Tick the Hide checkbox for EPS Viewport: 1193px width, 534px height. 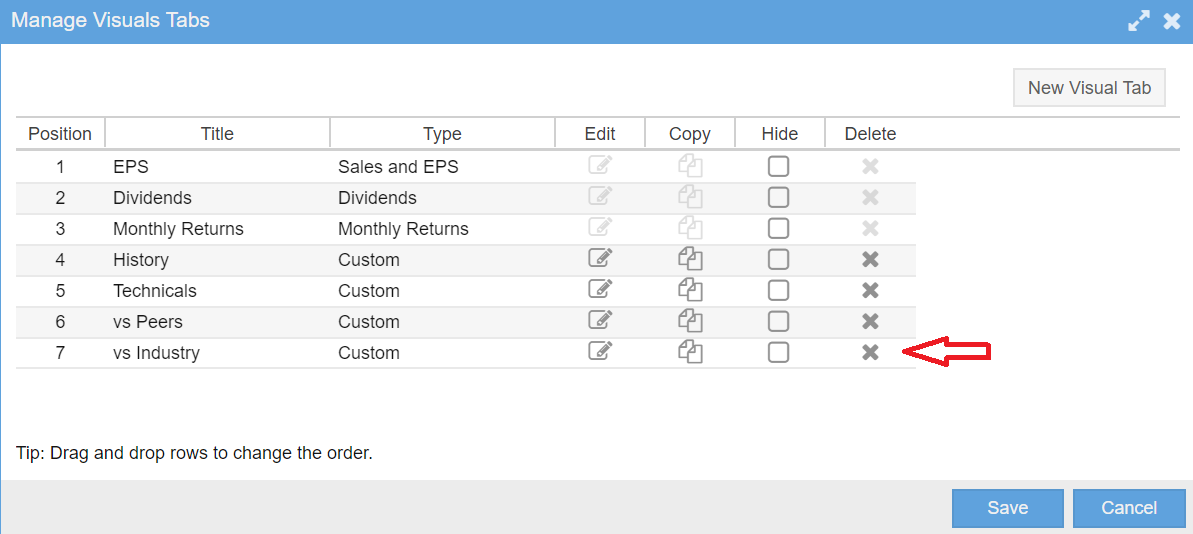coord(778,166)
